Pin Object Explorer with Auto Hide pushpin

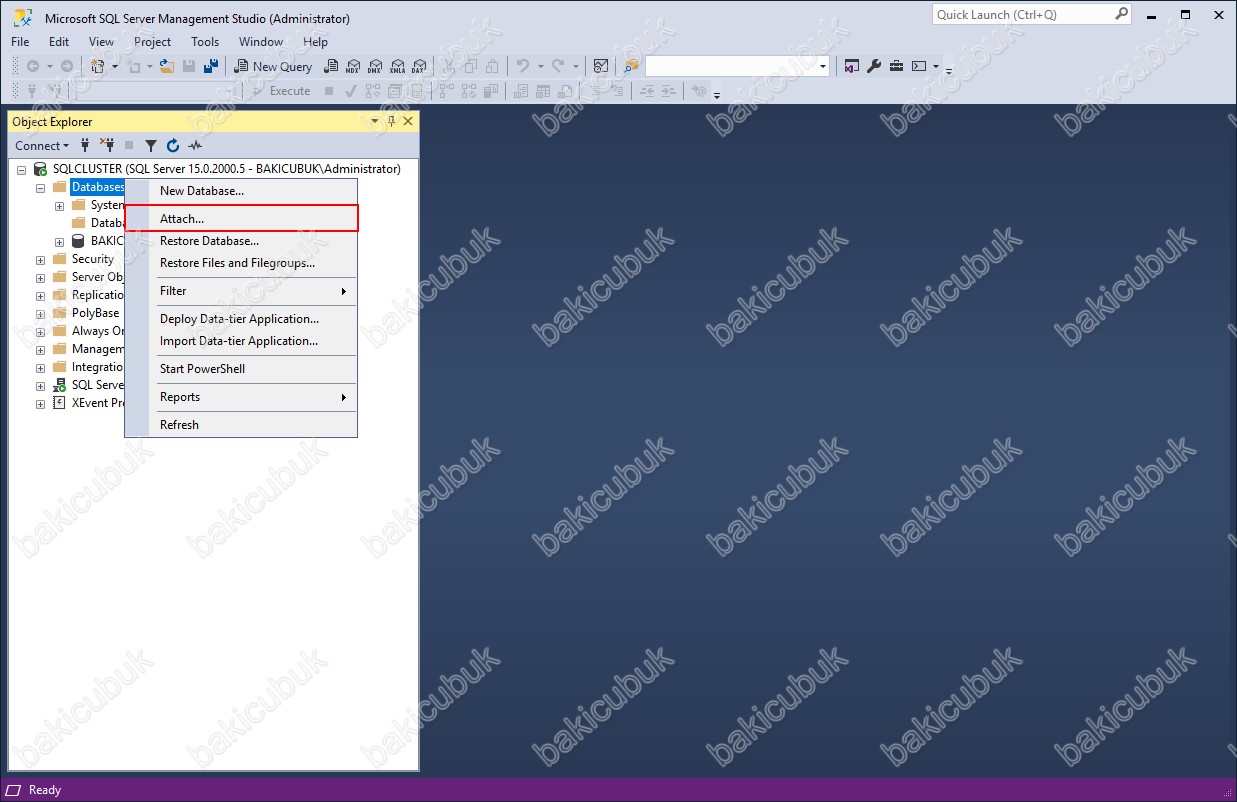(391, 121)
